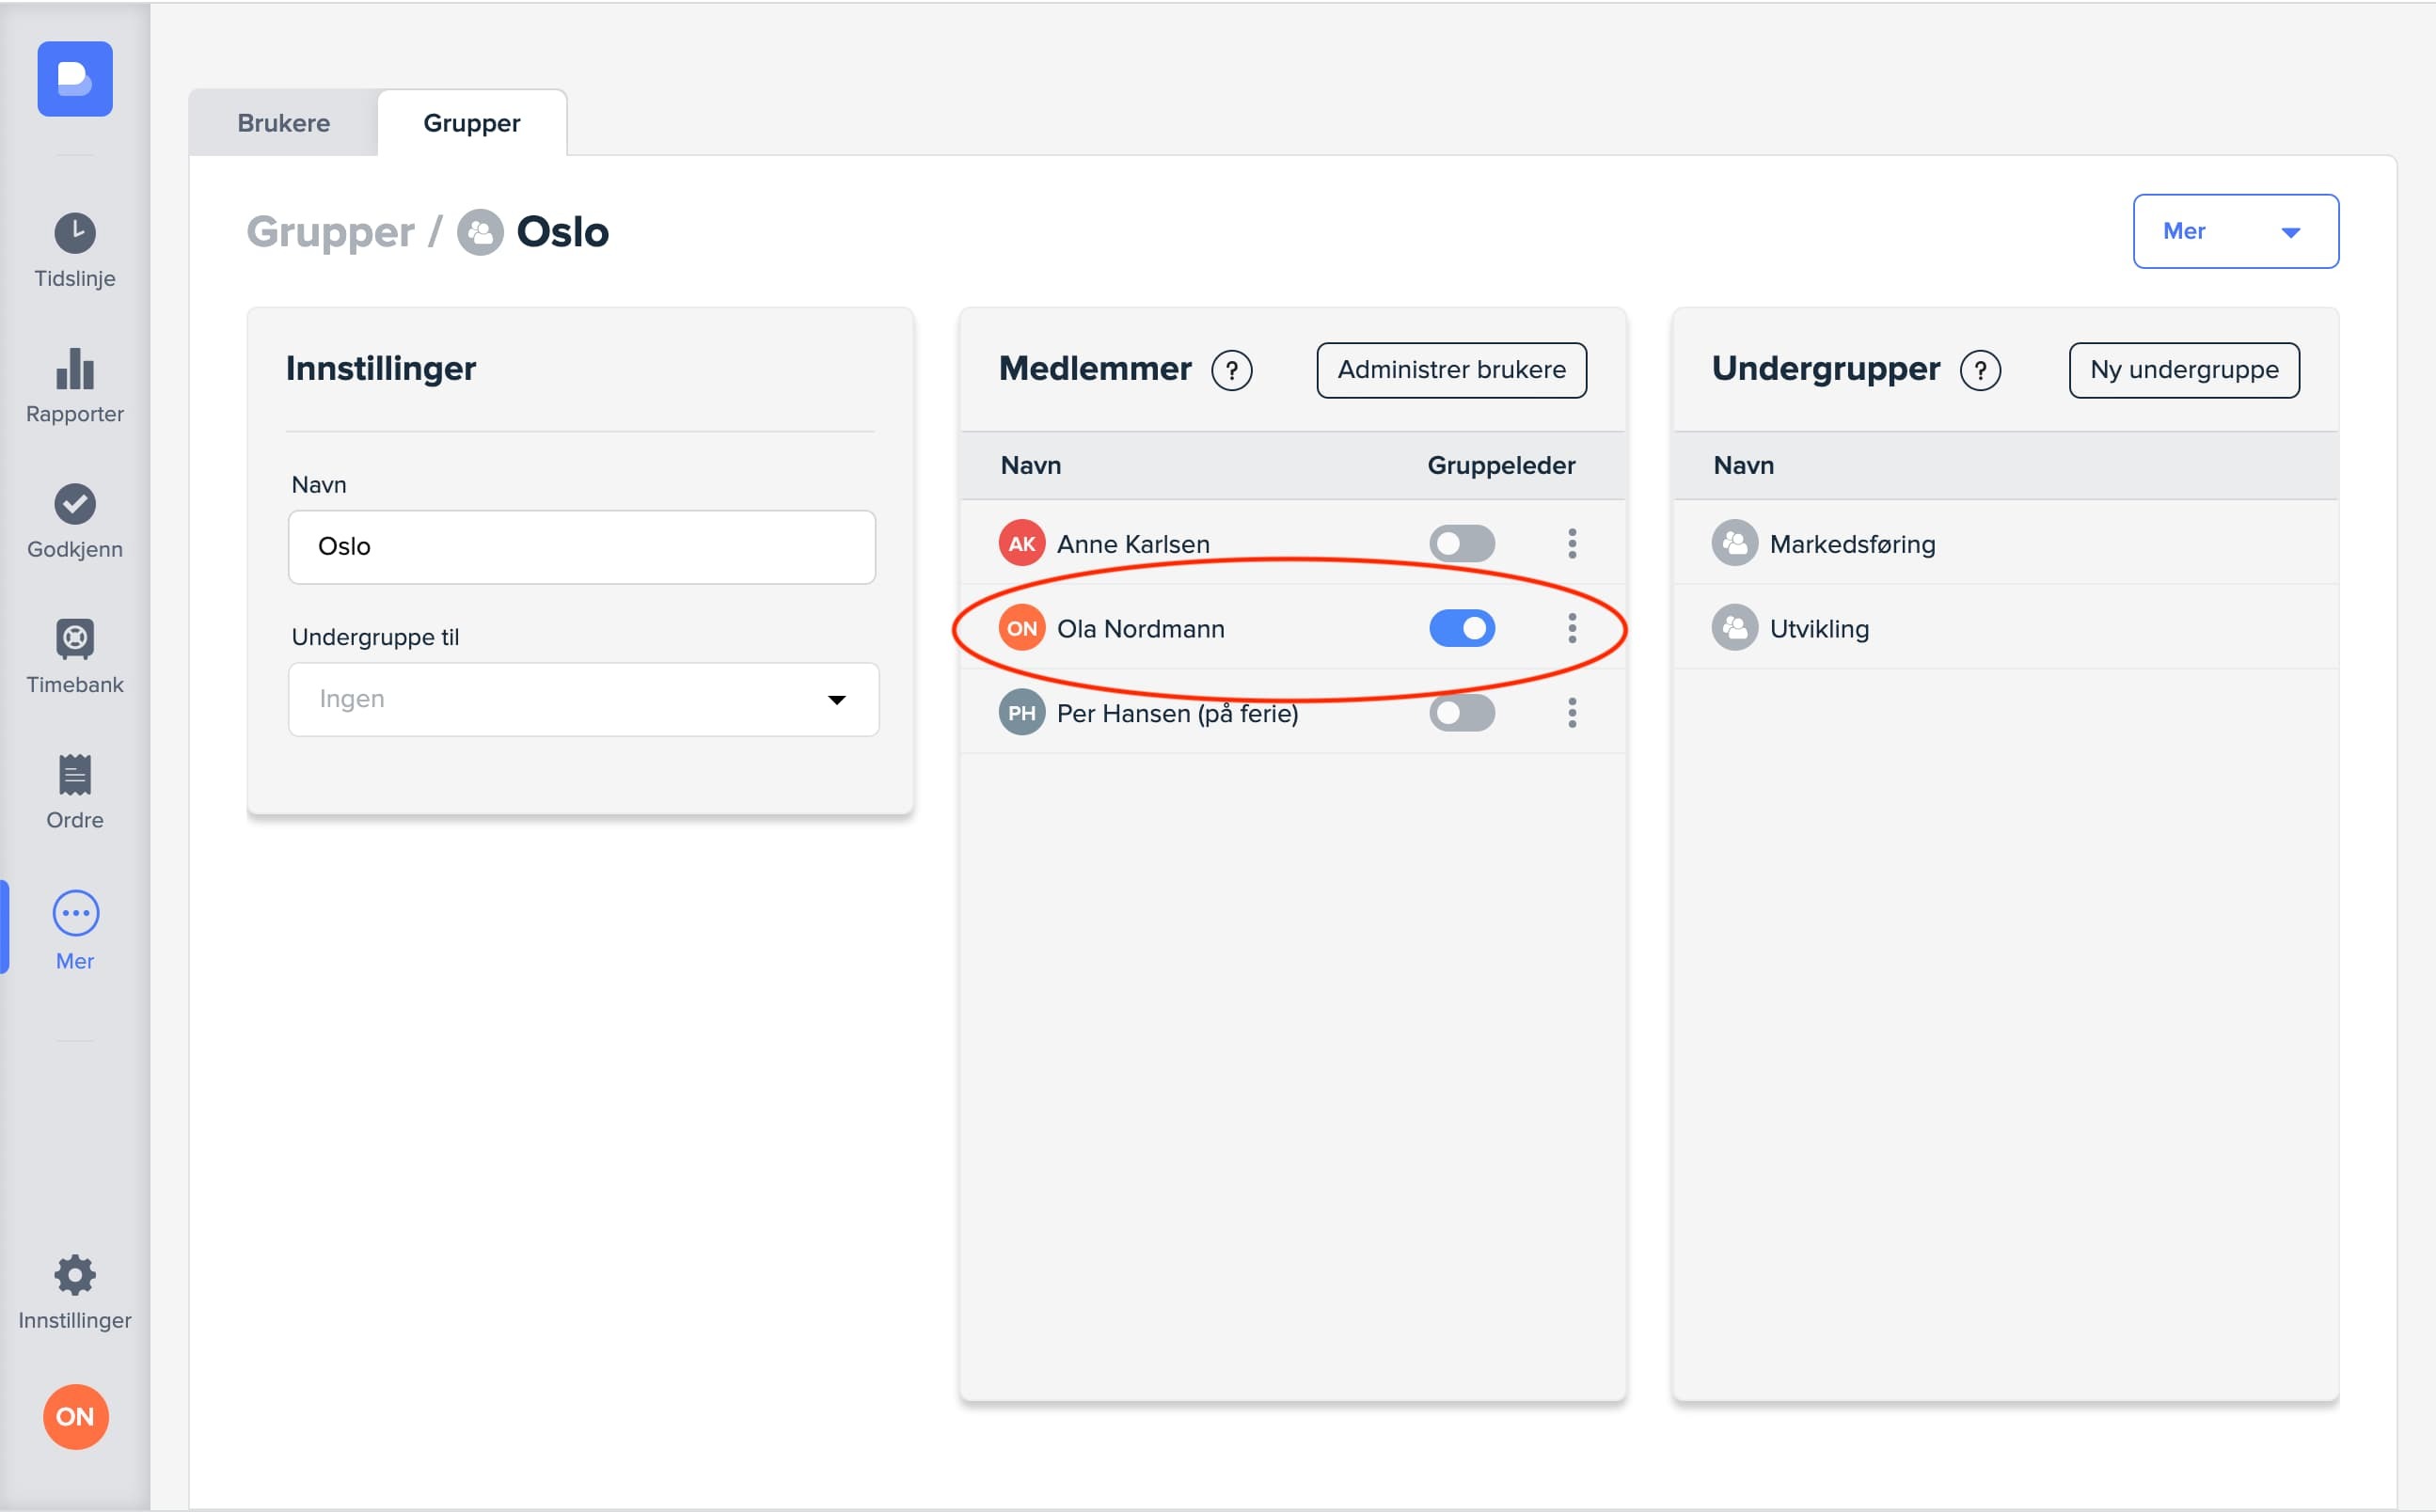Image resolution: width=2436 pixels, height=1512 pixels.
Task: Click the help icon next to Undergrupper
Action: tap(1980, 371)
